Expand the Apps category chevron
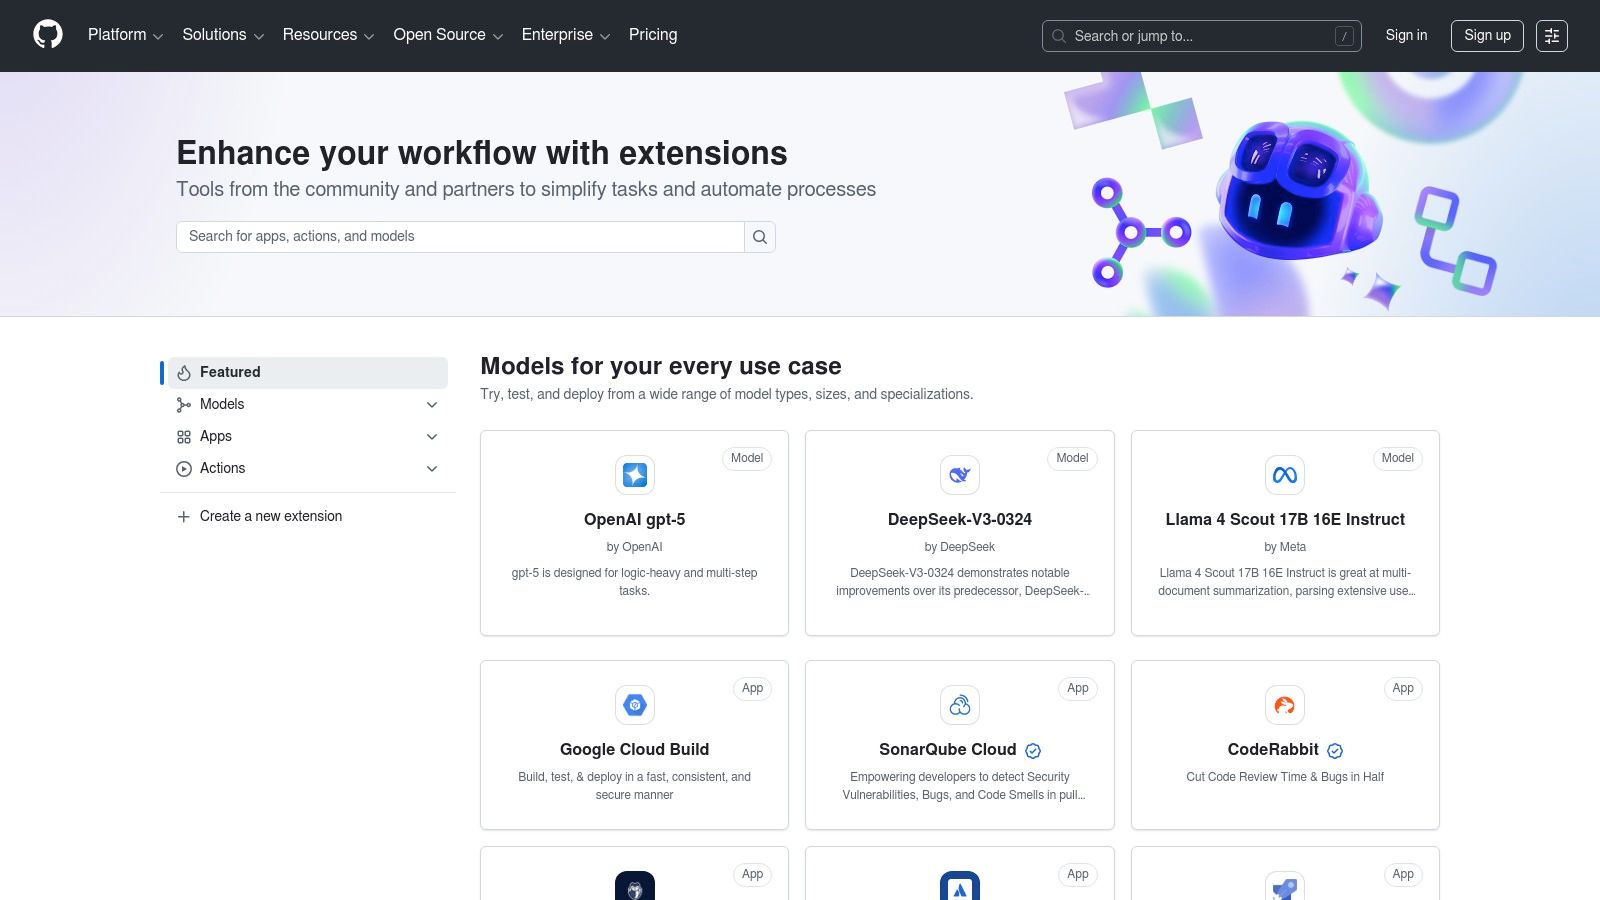 [x=432, y=436]
